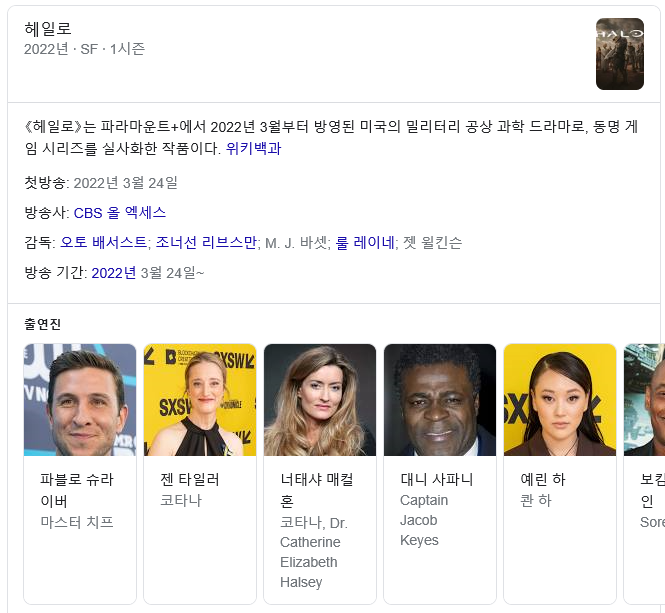Click the 예린 하 name text

[543, 479]
